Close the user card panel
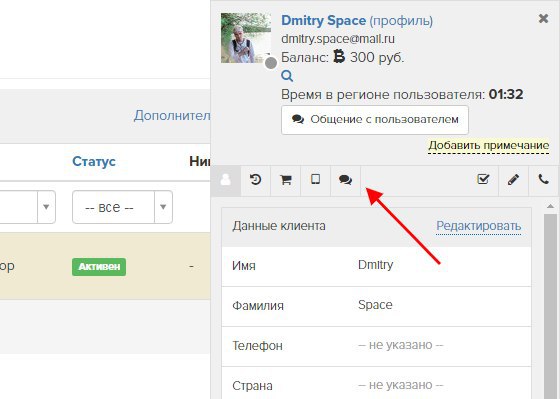 pyautogui.click(x=543, y=18)
